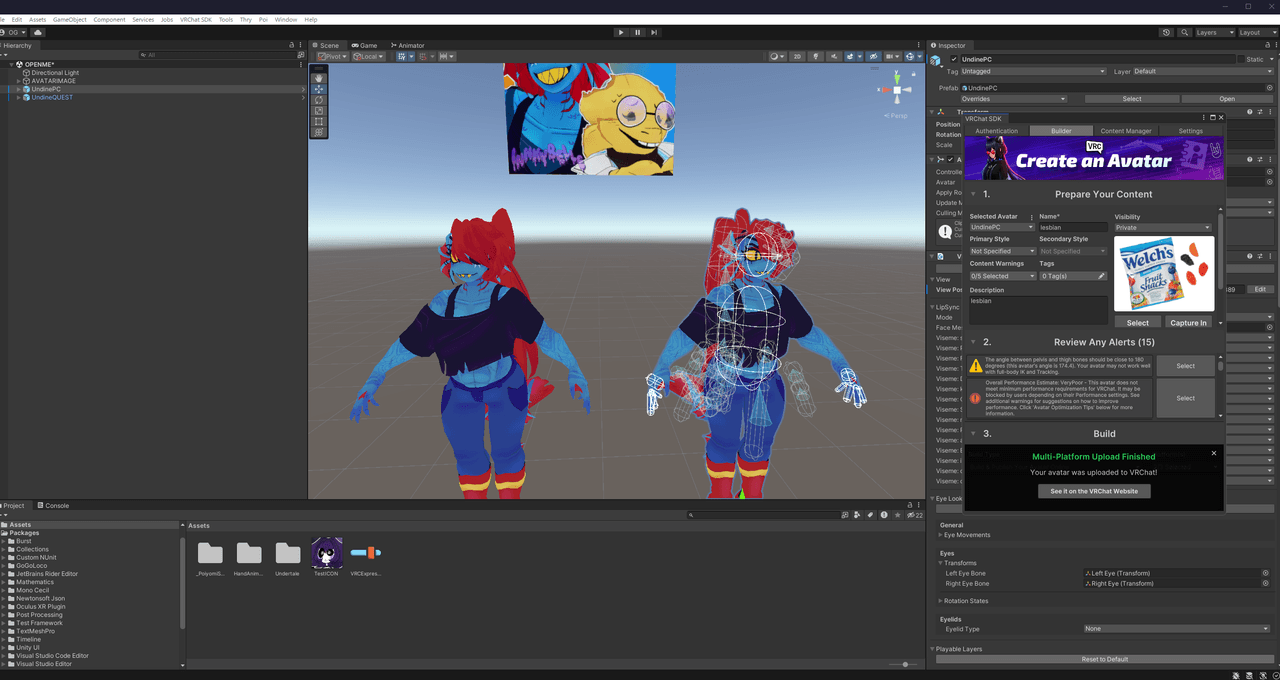
Task: Open the VRChat SDK menu
Action: 196,20
